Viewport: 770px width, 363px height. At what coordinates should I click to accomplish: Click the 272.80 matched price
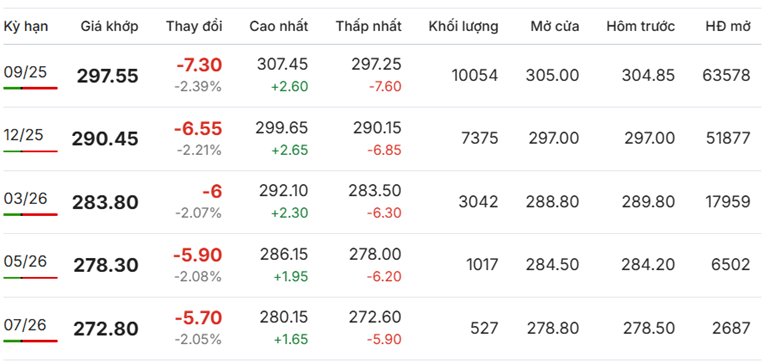106,329
